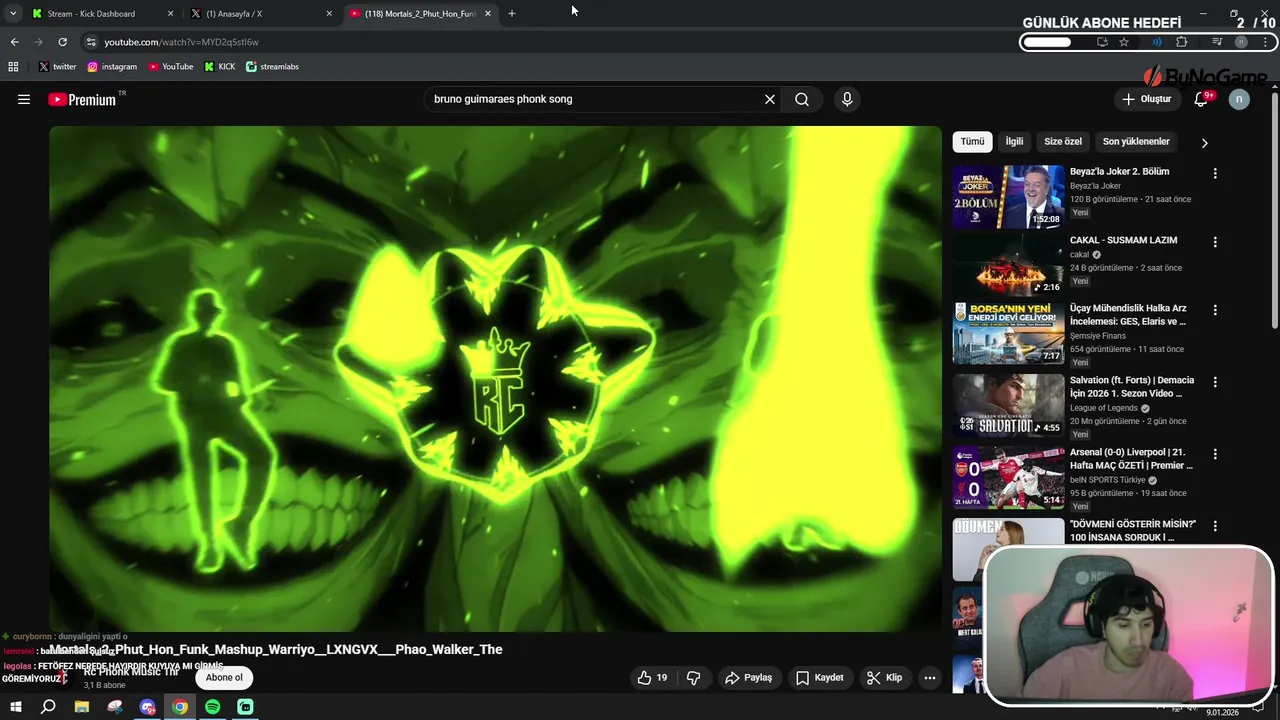Image resolution: width=1280 pixels, height=720 pixels.
Task: Open the streamlabs bookmark
Action: (272, 66)
